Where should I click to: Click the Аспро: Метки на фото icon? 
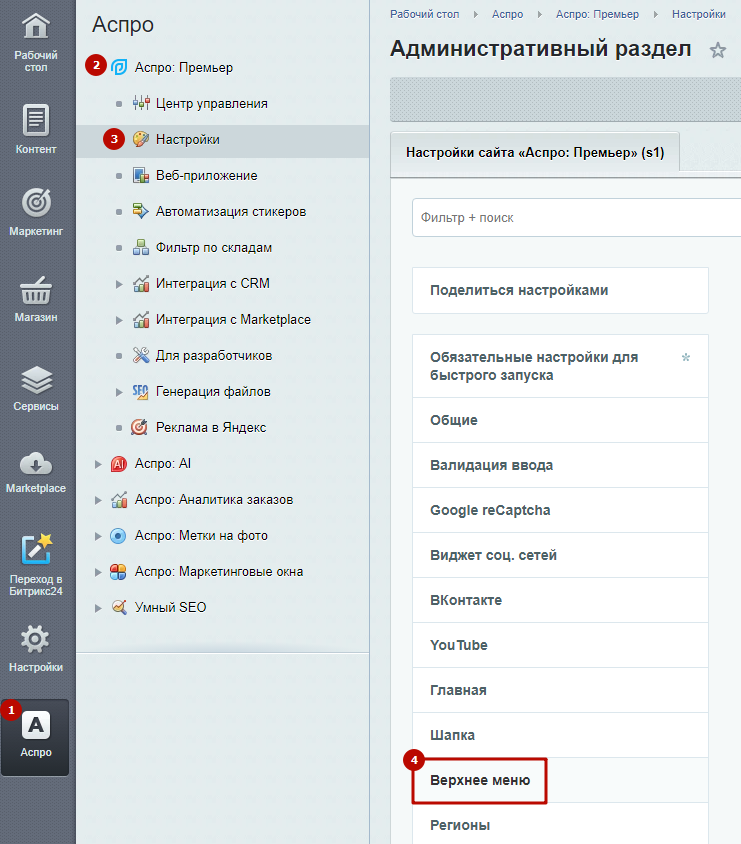click(118, 536)
